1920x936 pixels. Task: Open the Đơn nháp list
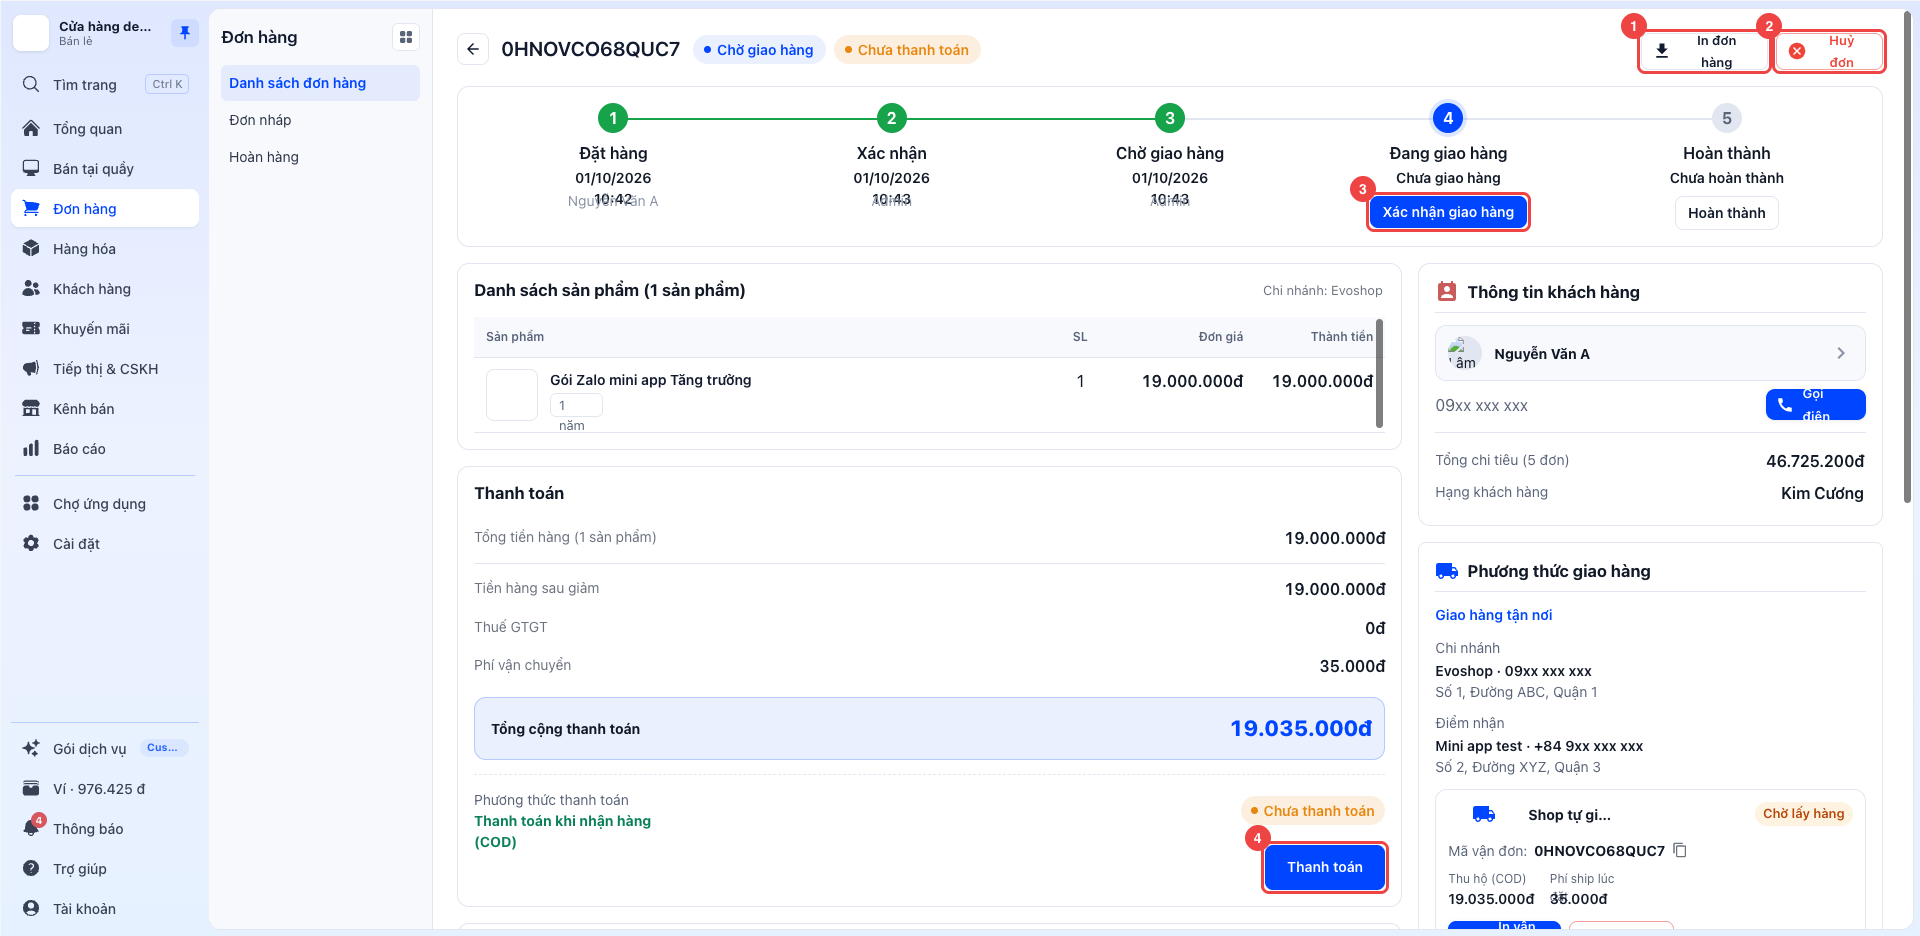click(320, 120)
